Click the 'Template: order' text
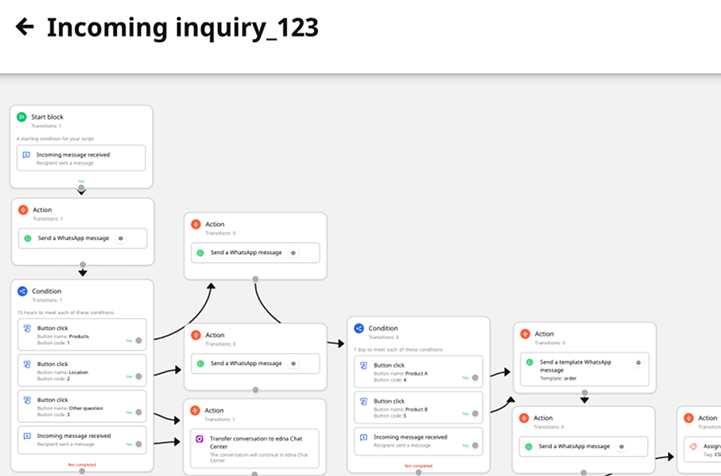Image resolution: width=721 pixels, height=476 pixels. click(x=558, y=379)
